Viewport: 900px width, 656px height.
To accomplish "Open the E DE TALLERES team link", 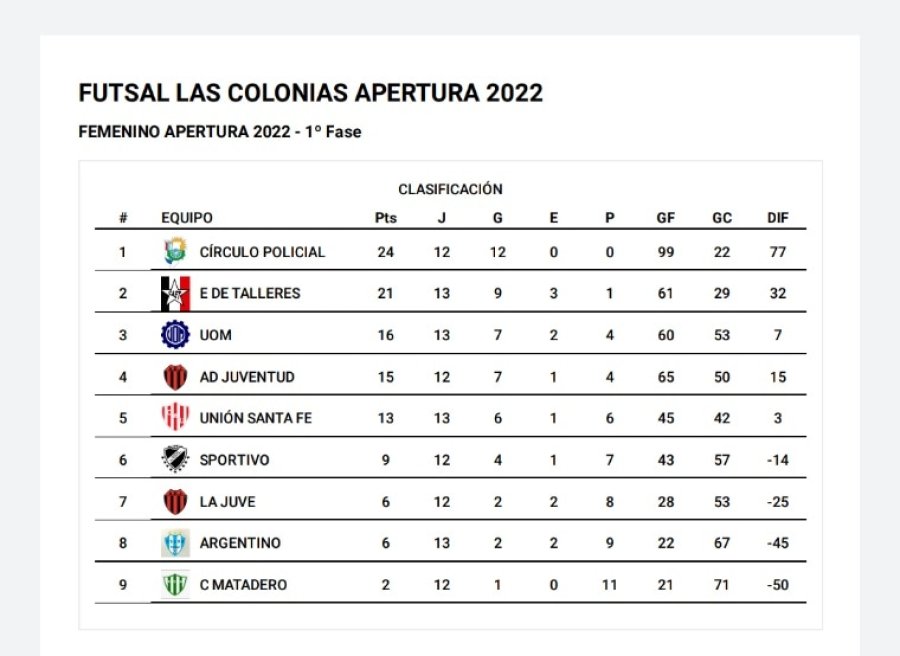I will tap(250, 294).
